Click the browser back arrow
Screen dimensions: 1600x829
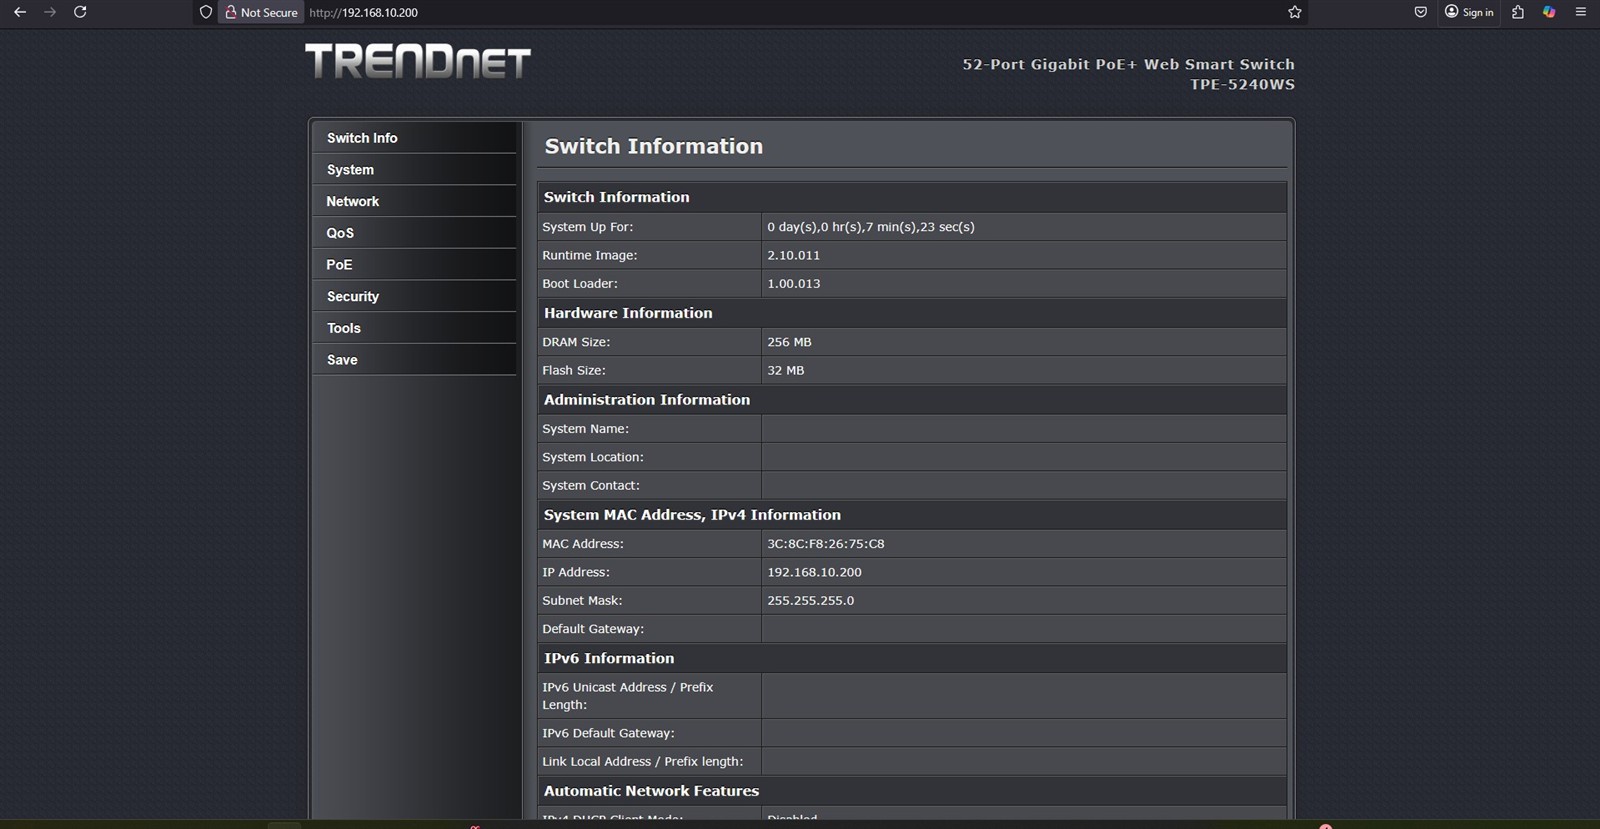tap(20, 12)
